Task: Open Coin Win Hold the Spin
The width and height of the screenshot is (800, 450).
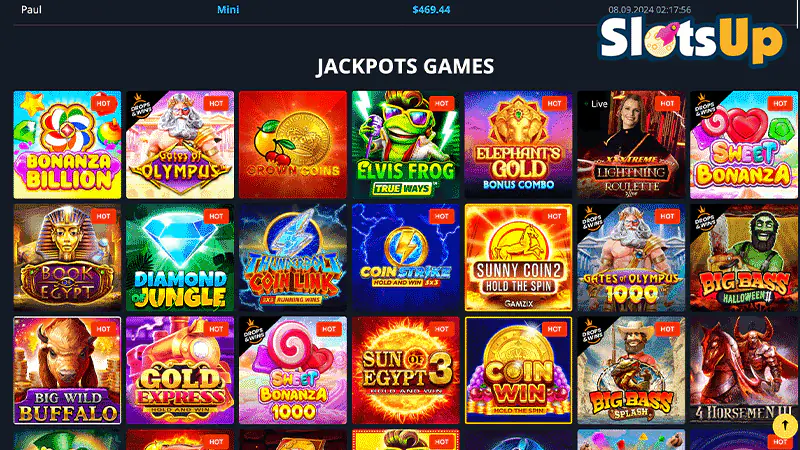Action: (518, 370)
